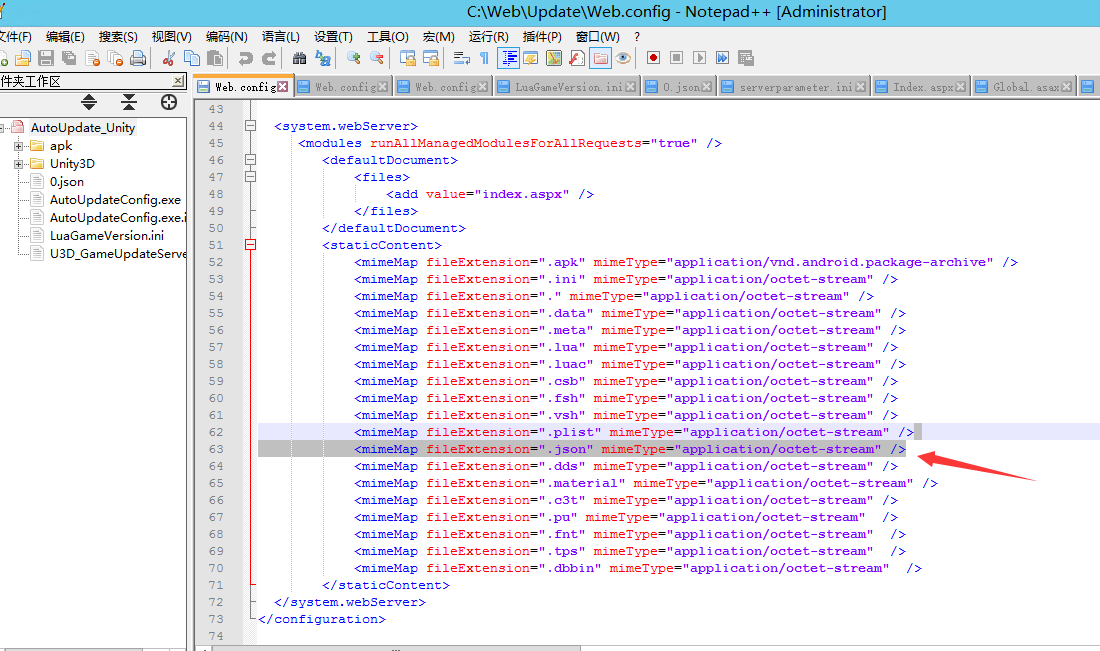Expand the apk folder in tree

[19, 146]
